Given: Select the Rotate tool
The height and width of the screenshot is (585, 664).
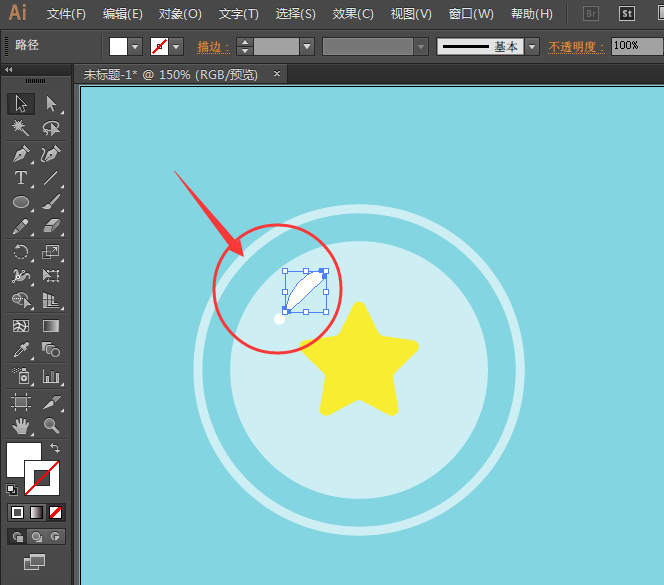Looking at the screenshot, I should click(x=21, y=252).
